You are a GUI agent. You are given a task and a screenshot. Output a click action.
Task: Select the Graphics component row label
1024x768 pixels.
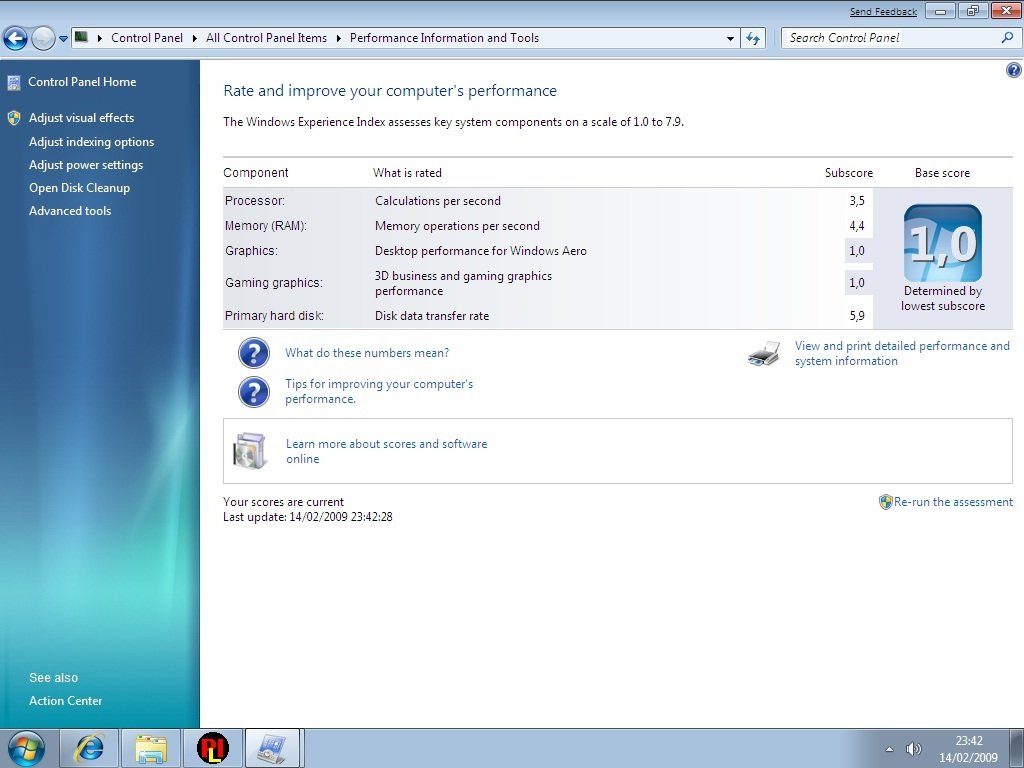[251, 251]
